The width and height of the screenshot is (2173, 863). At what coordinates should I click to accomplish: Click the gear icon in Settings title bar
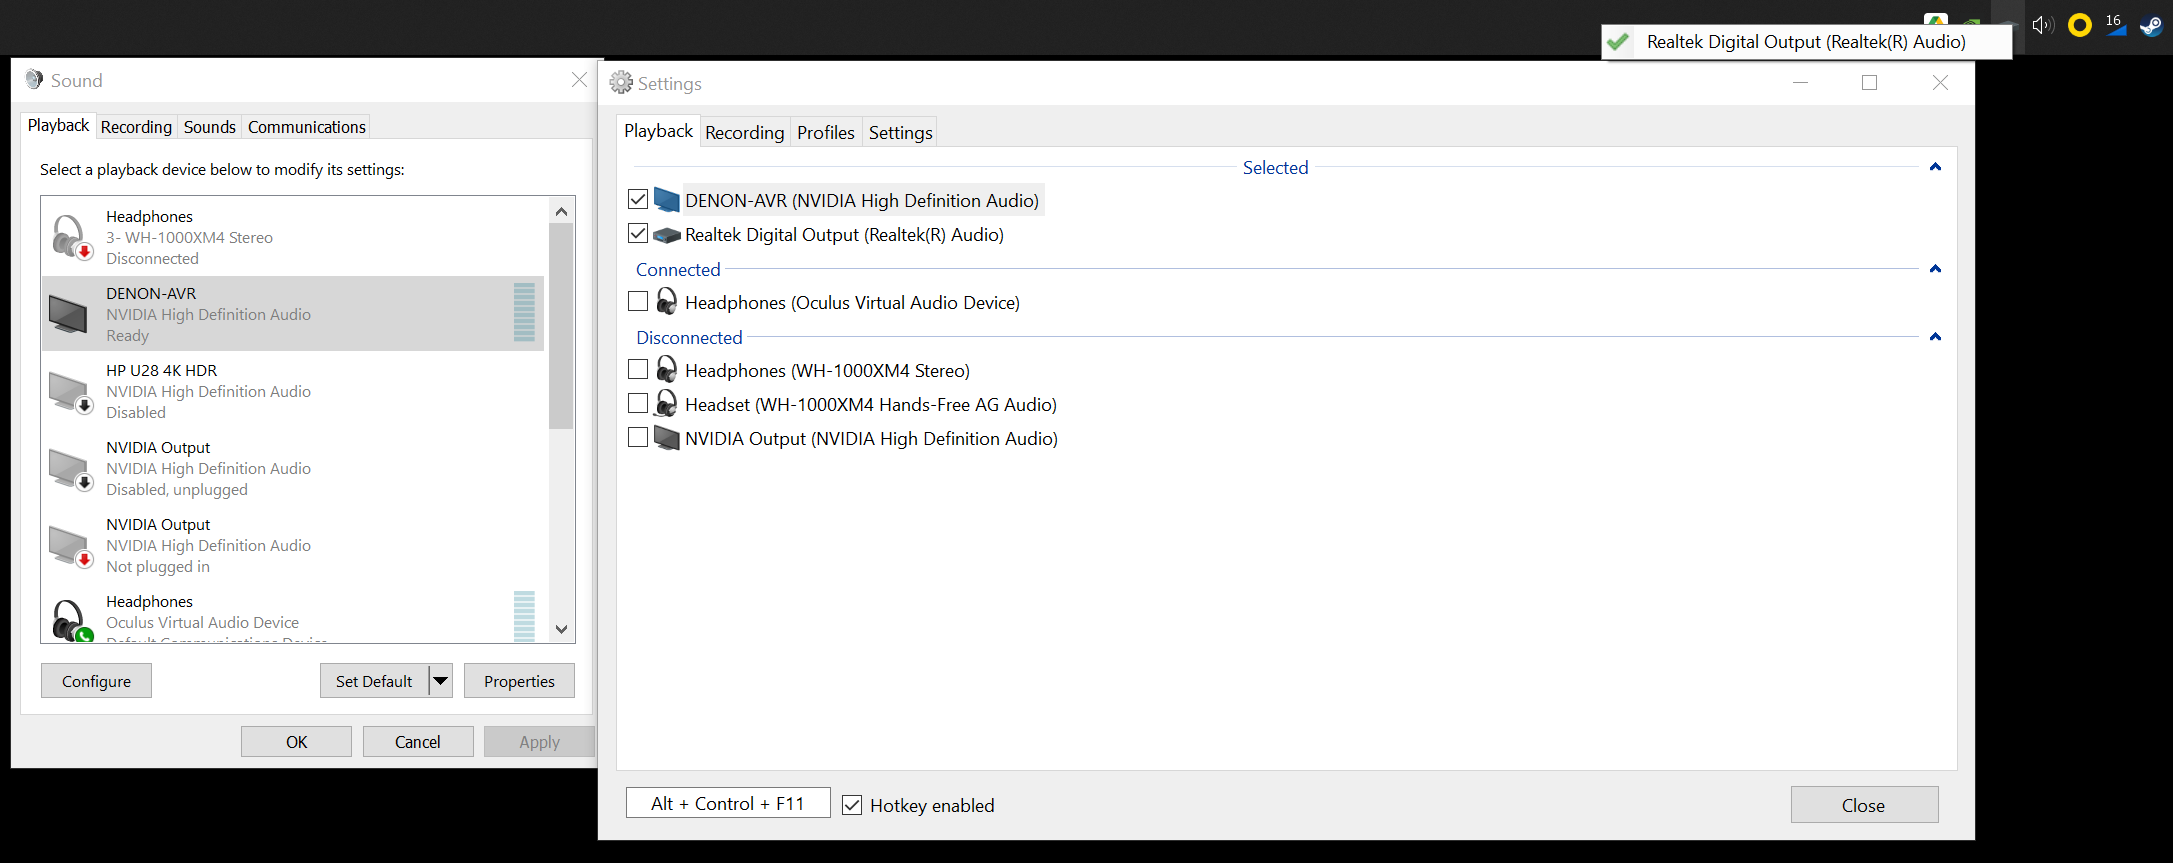coord(621,83)
